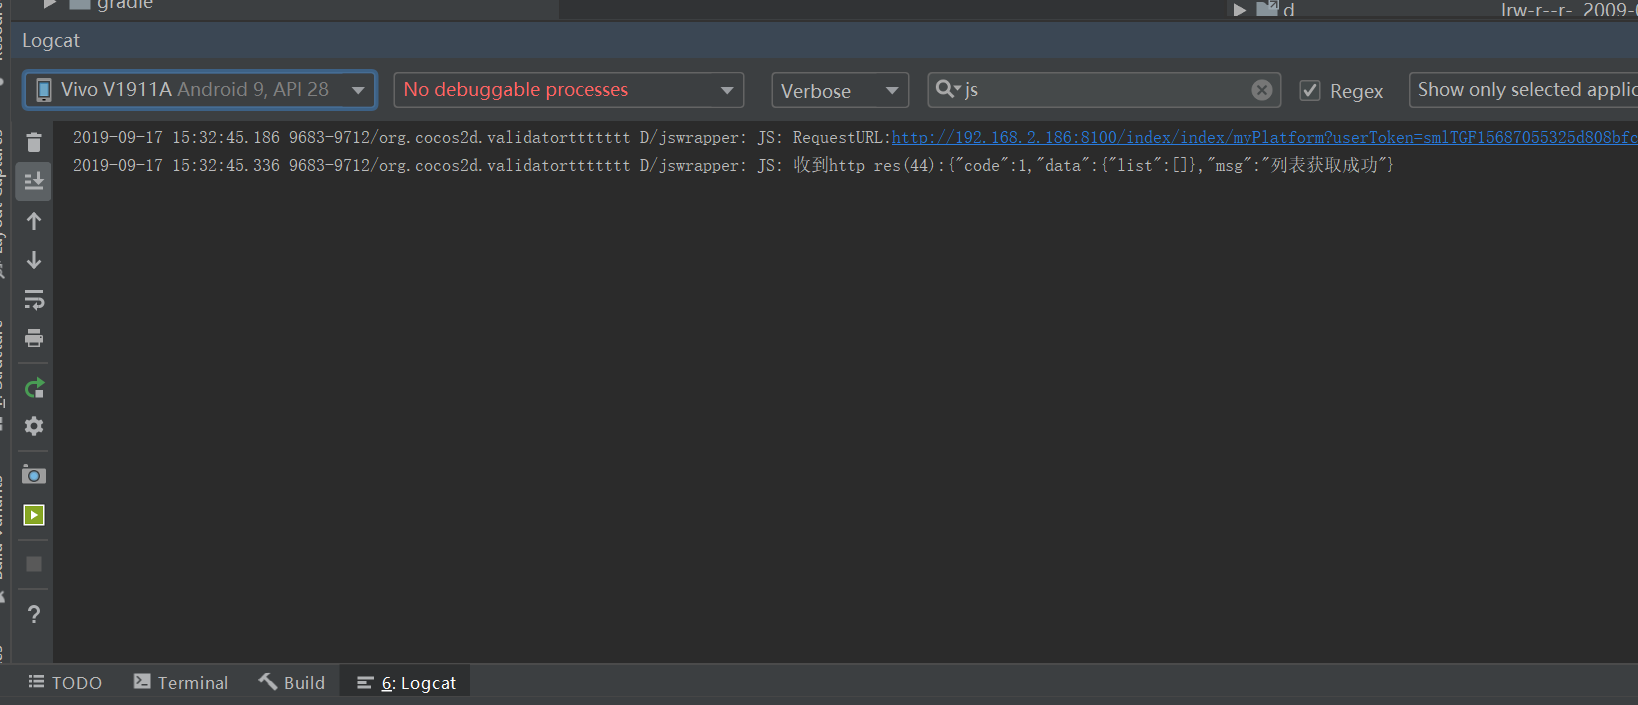Open the No debuggable processes dropdown
This screenshot has width=1638, height=705.
[x=568, y=90]
